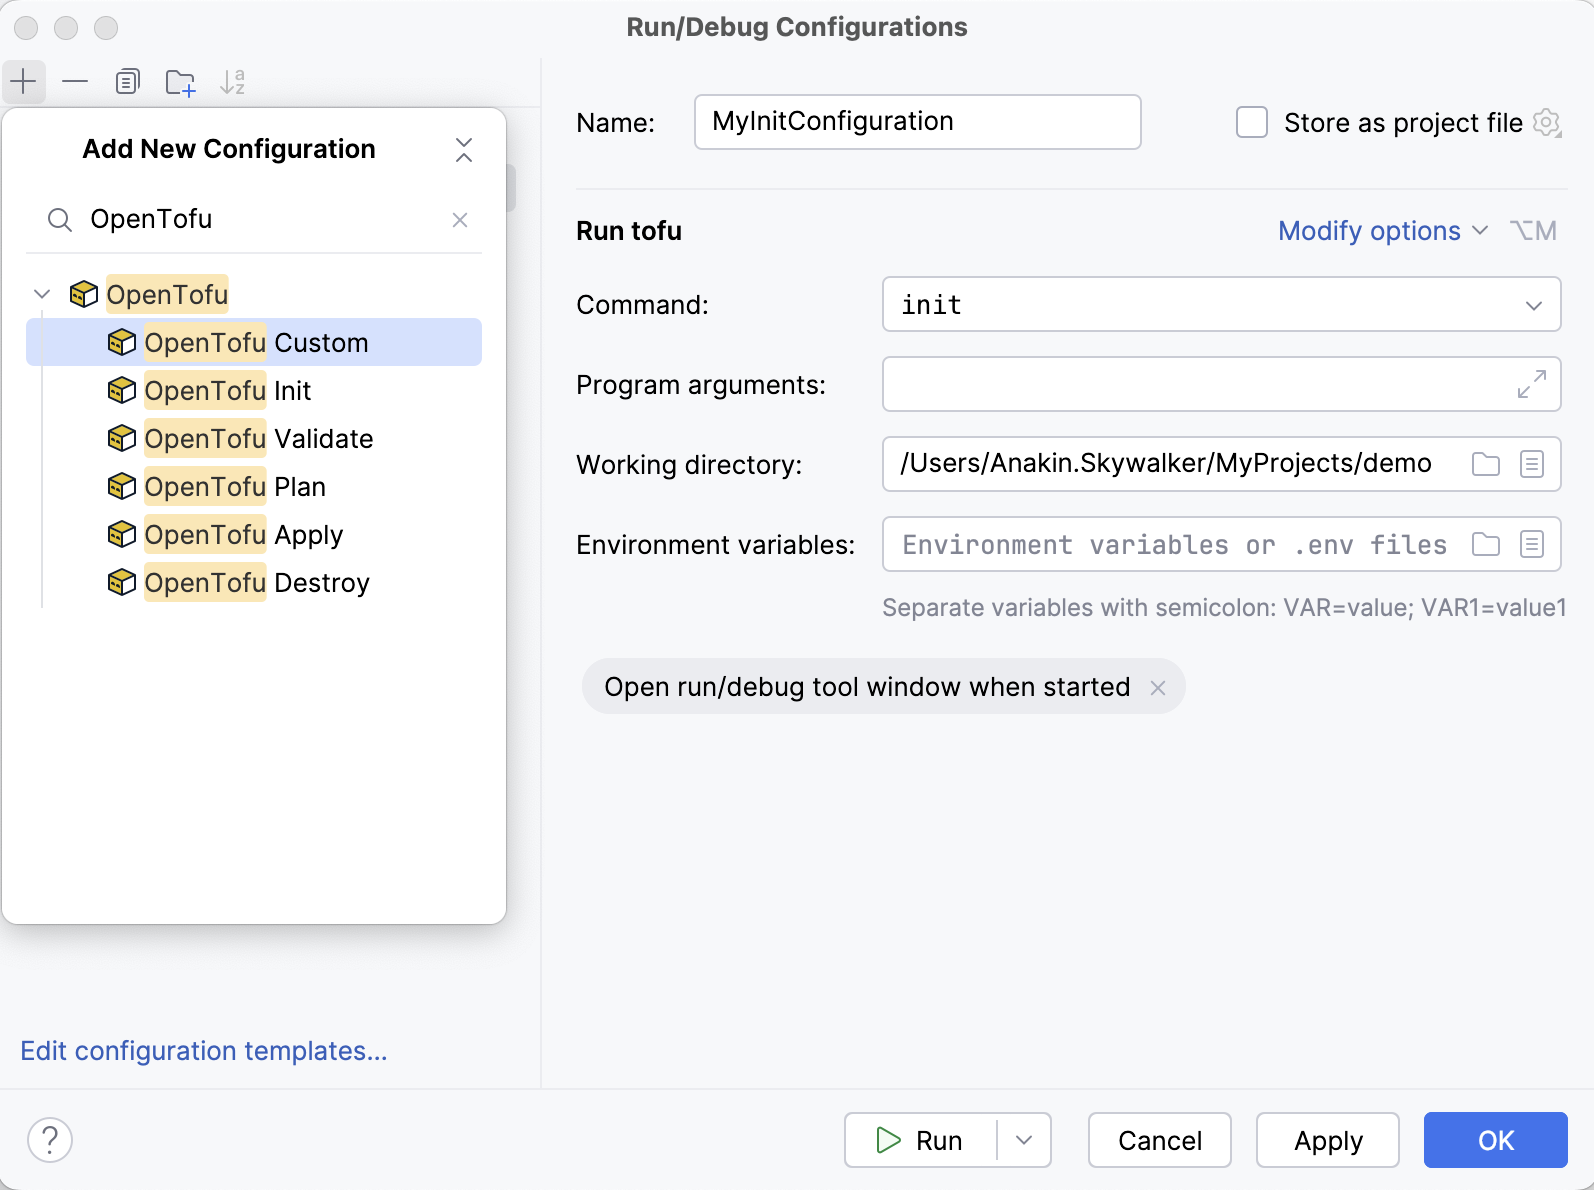Select OpenTofu Validate configuration type
The width and height of the screenshot is (1594, 1190).
[x=254, y=438]
